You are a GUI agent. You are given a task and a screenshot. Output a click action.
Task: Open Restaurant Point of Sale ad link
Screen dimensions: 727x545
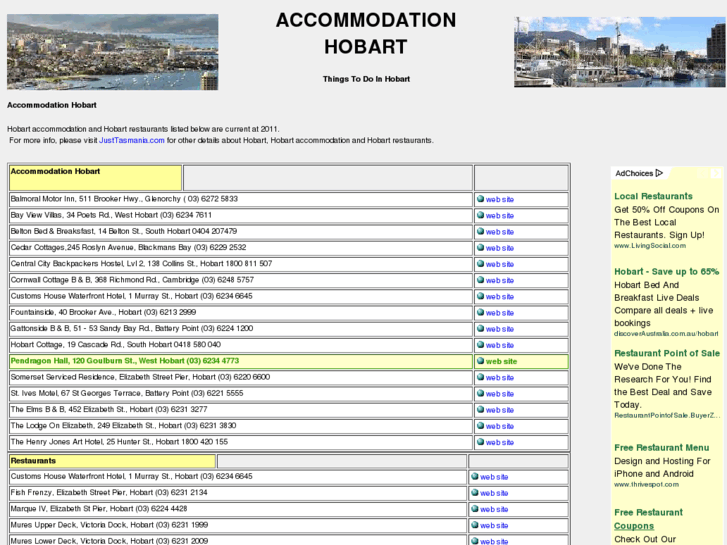pyautogui.click(x=667, y=353)
